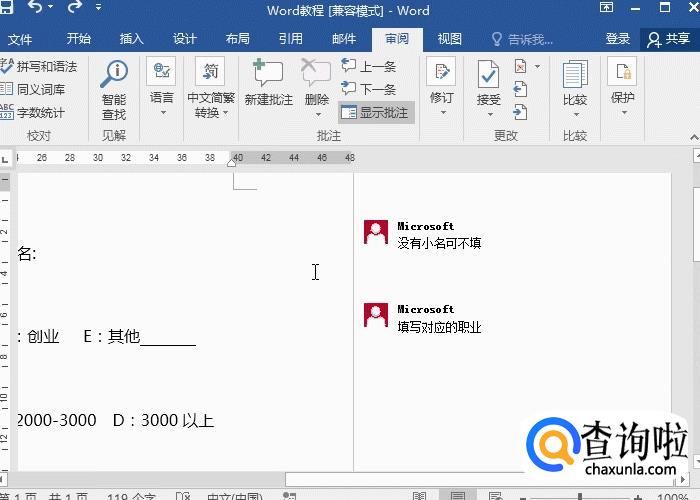Click the 比较 compare documents icon
The height and width of the screenshot is (500, 700).
[575, 74]
